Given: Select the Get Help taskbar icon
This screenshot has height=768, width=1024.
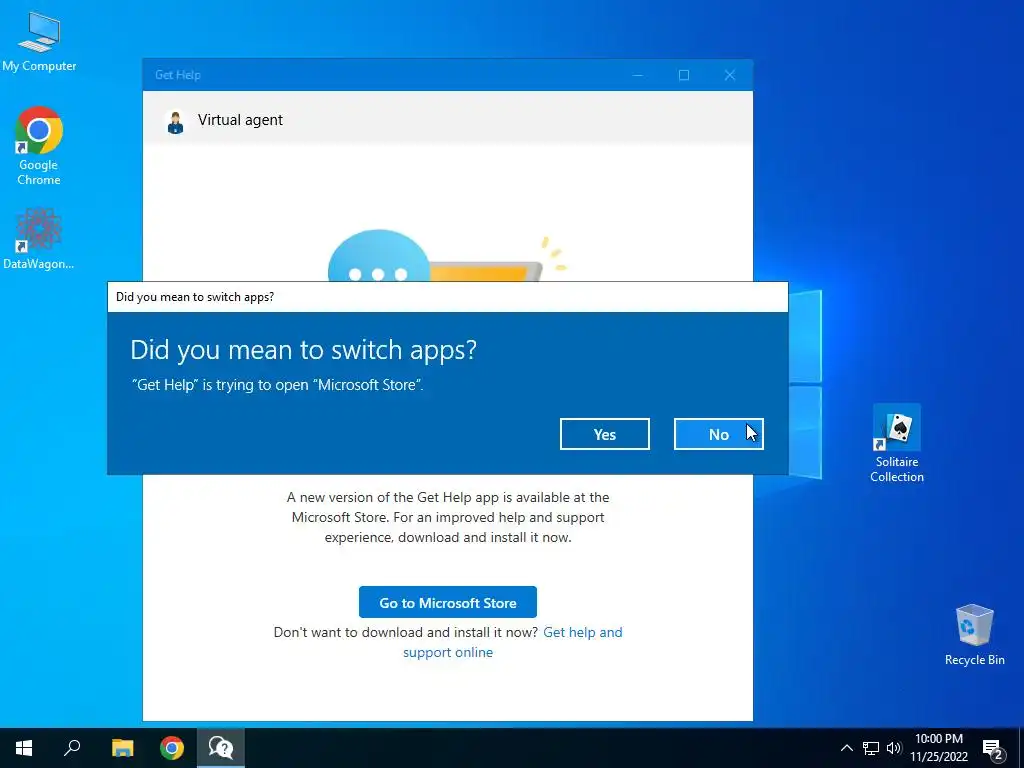Looking at the screenshot, I should 221,748.
